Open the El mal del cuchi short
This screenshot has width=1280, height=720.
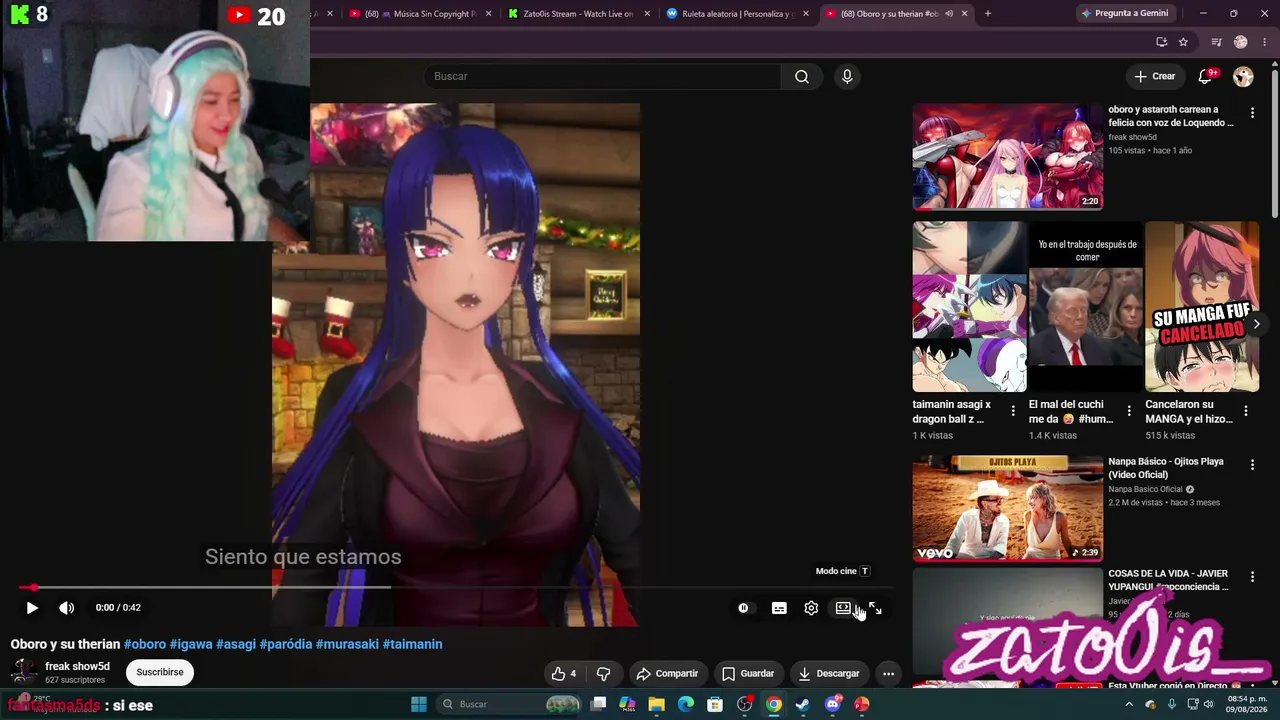(1086, 307)
